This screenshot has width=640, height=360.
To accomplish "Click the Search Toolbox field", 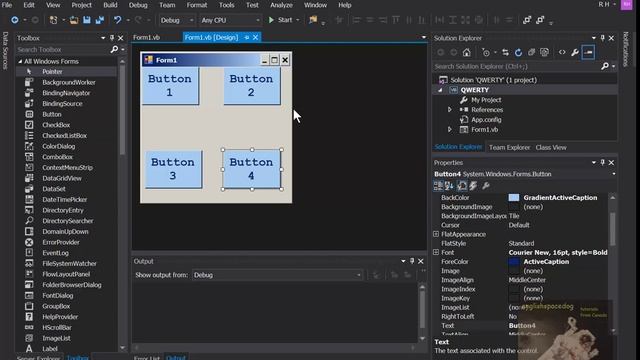I will 62,49.
